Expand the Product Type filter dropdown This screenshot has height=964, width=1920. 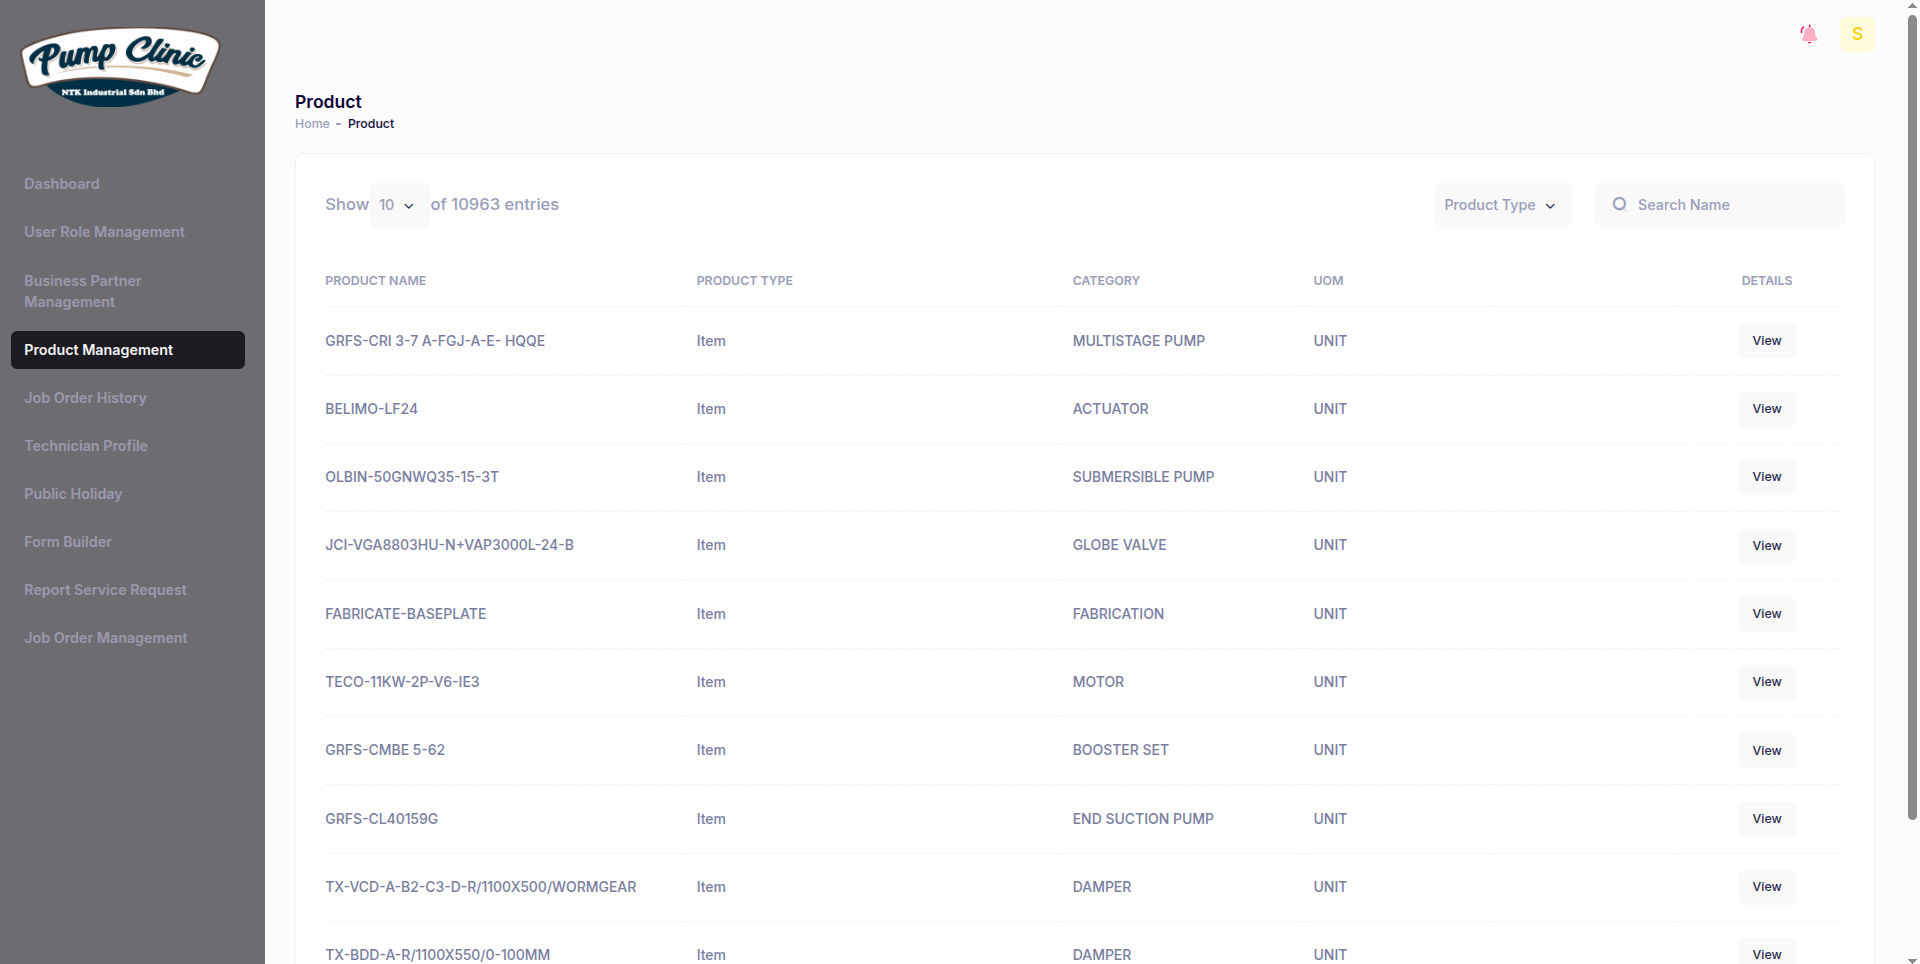point(1501,205)
